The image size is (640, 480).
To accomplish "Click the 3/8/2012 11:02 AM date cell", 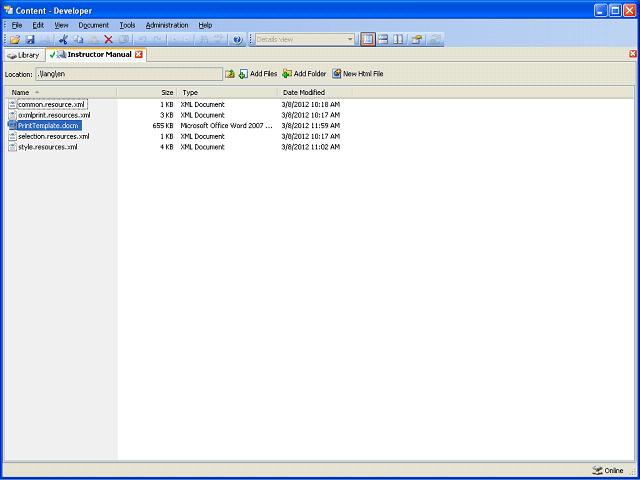I will [311, 147].
